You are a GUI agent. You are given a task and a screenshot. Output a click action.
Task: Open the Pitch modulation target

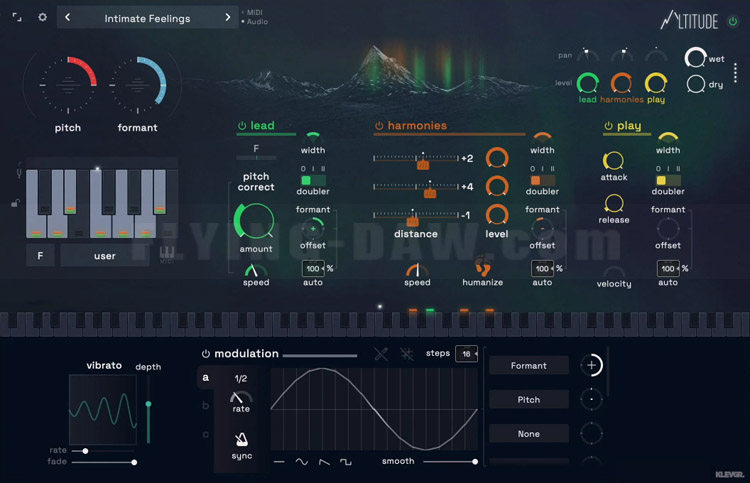[x=529, y=400]
